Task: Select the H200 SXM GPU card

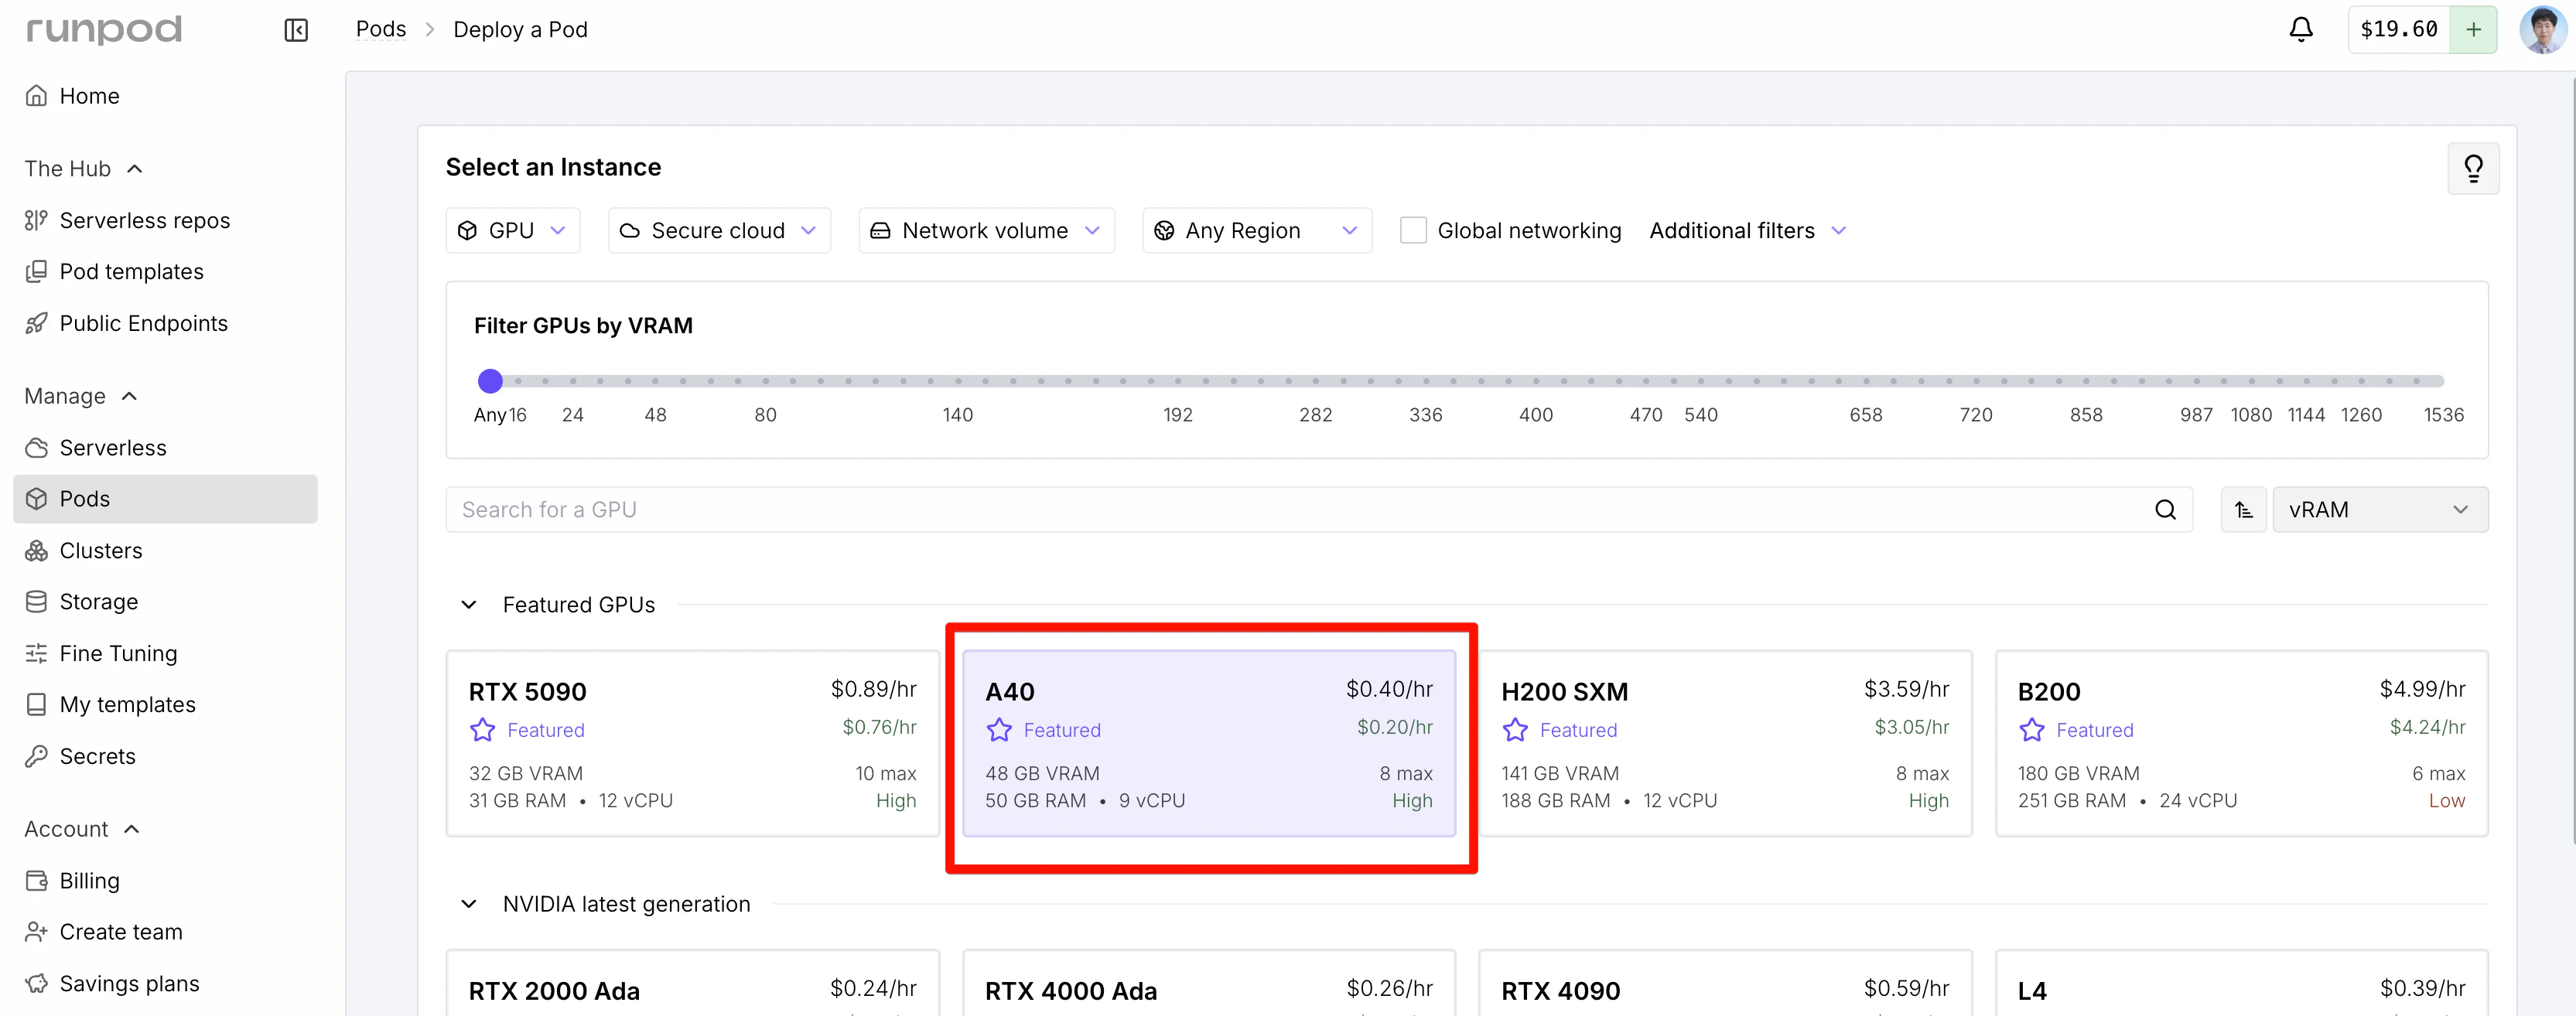Action: pyautogui.click(x=1725, y=743)
